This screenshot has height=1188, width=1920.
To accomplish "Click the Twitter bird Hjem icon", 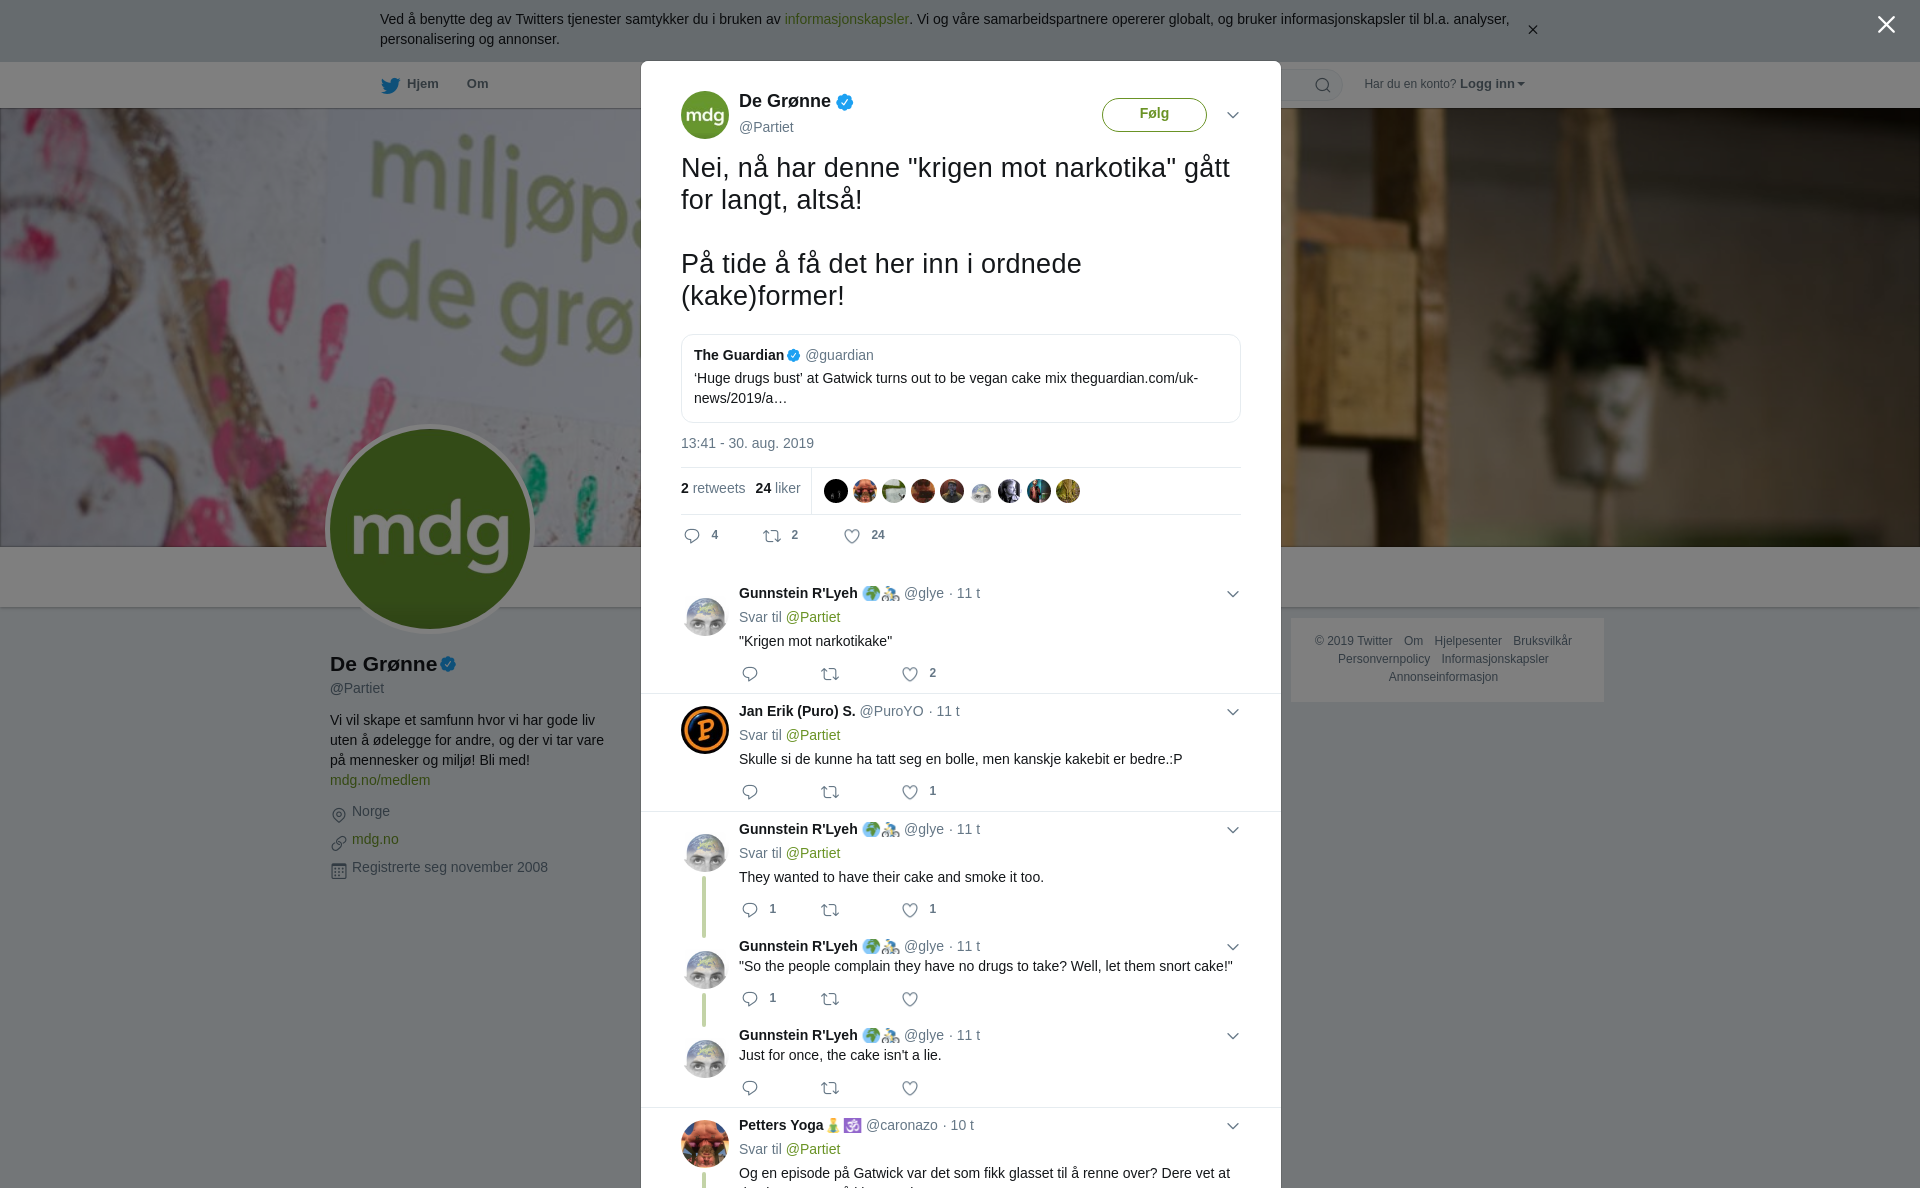I will [x=390, y=85].
